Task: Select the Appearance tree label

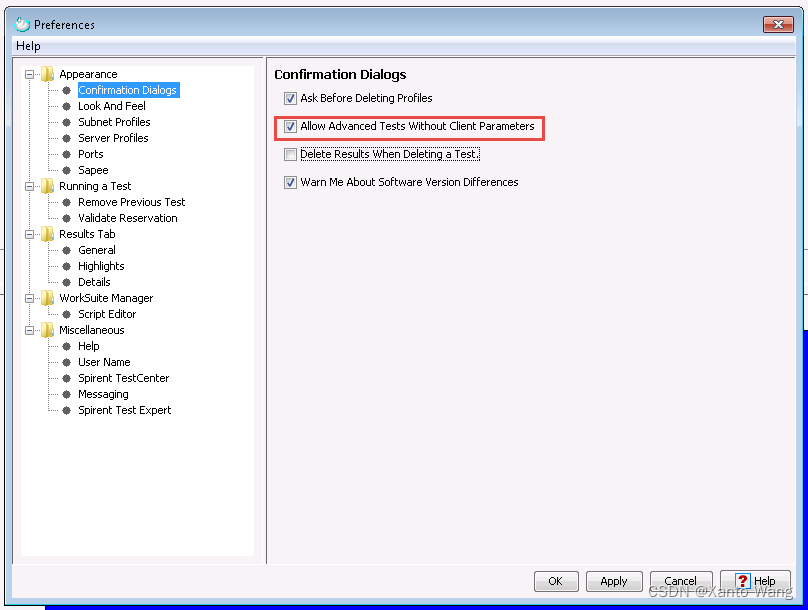Action: (x=88, y=74)
